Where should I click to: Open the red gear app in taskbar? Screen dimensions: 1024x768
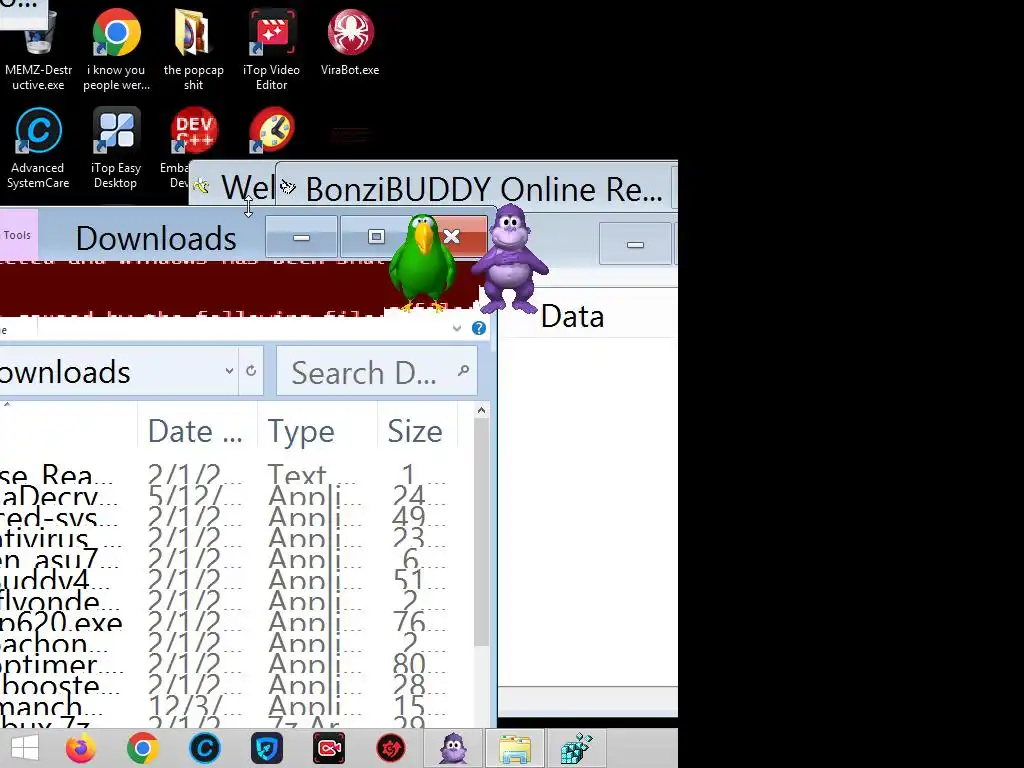(391, 748)
